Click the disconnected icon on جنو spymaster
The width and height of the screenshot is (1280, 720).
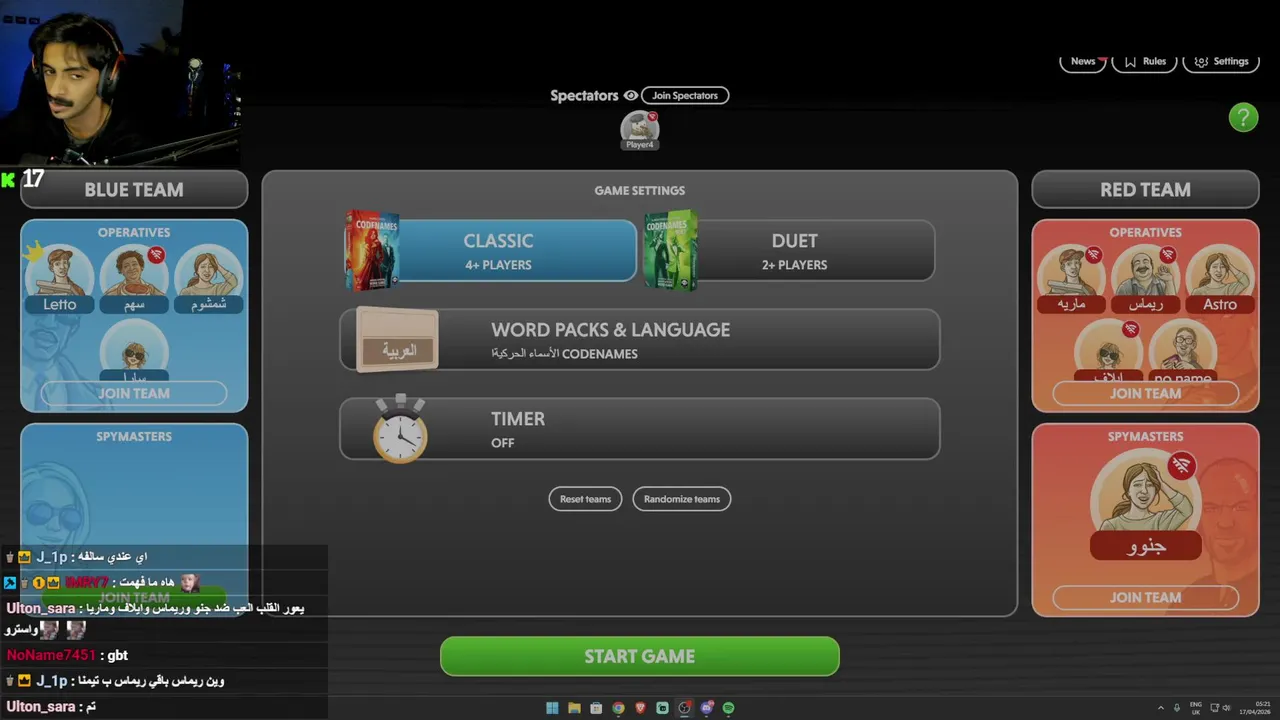(x=1182, y=466)
